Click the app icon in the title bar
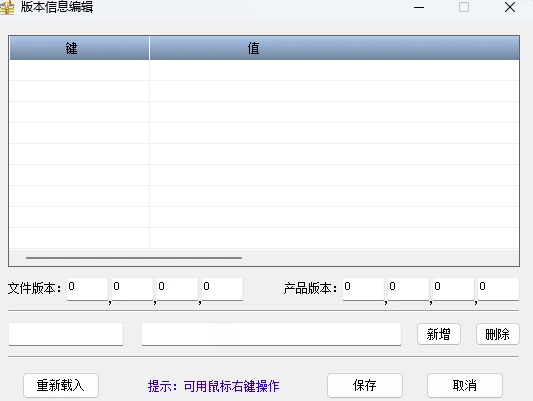Viewport: 533px width, 401px height. coord(7,7)
